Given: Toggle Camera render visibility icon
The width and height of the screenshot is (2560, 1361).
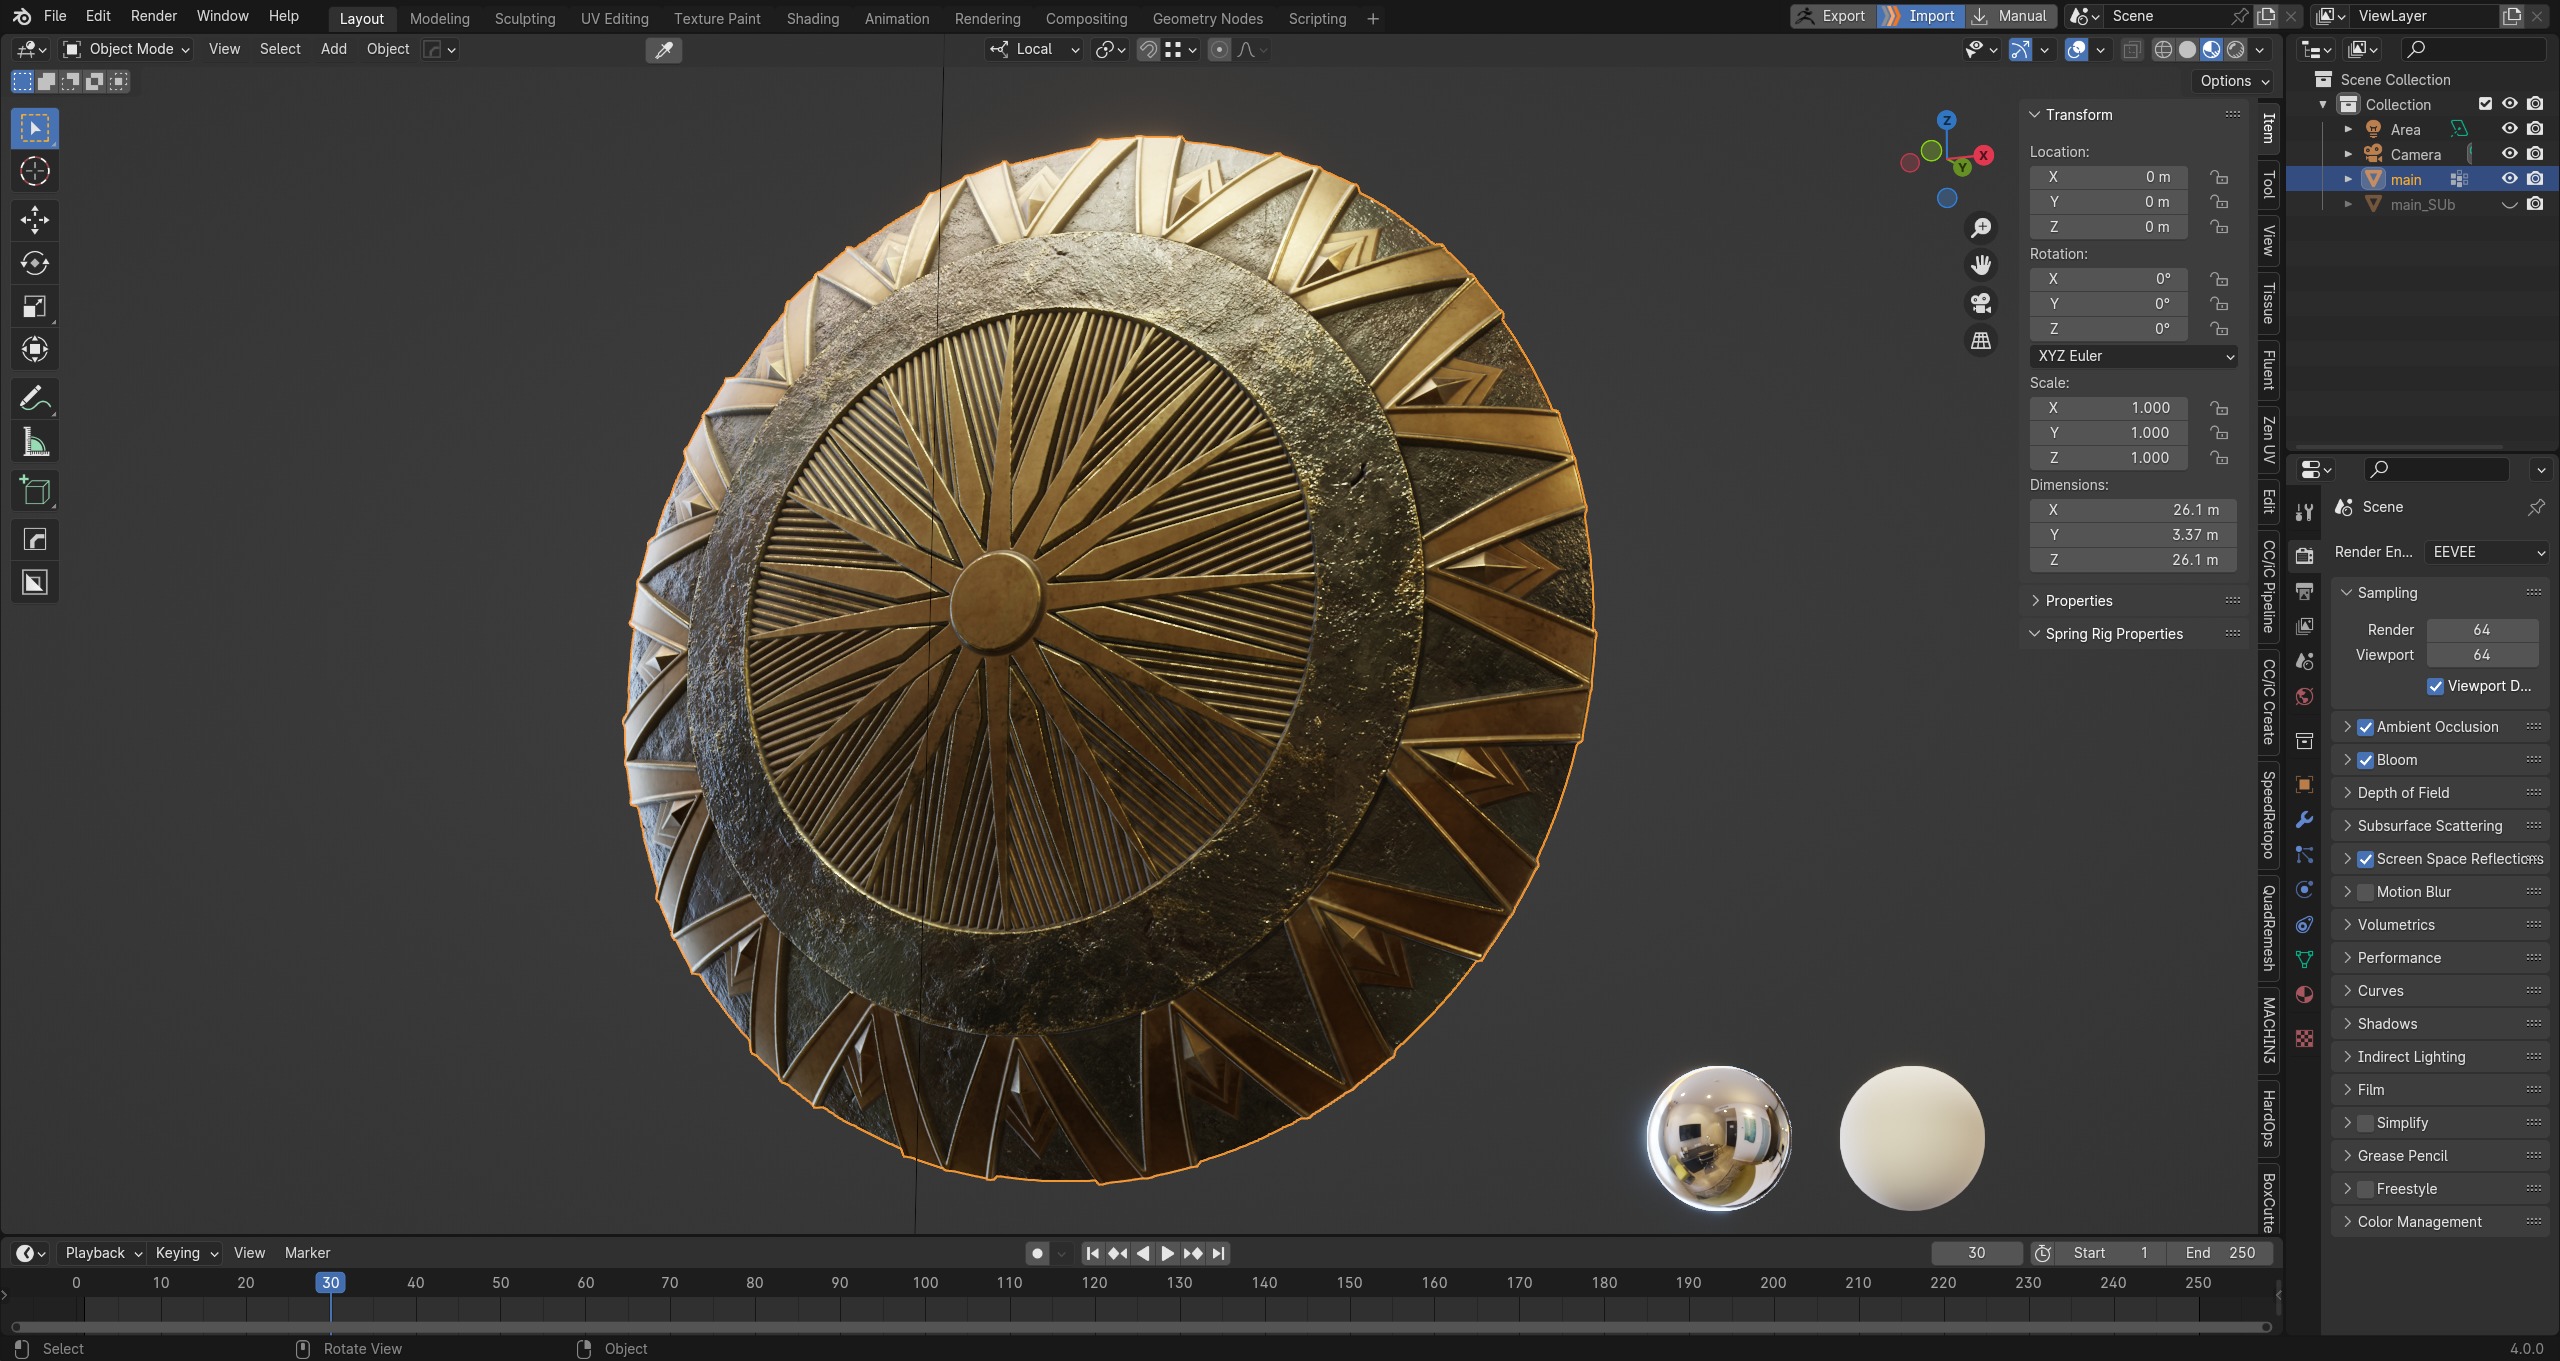Looking at the screenshot, I should [2535, 154].
